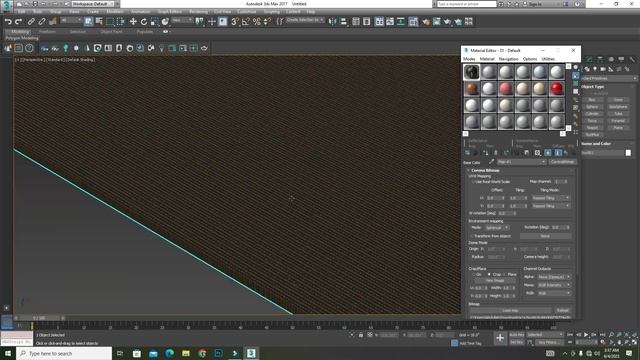
Task: Click the GeoSphere object type button
Action: click(x=618, y=107)
